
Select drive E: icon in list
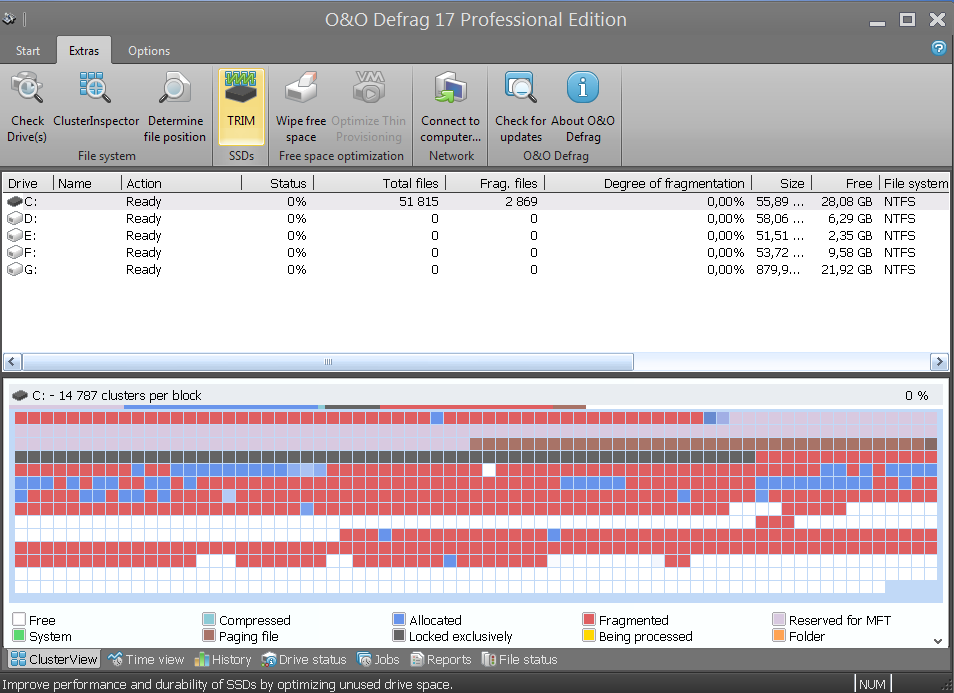pos(15,235)
